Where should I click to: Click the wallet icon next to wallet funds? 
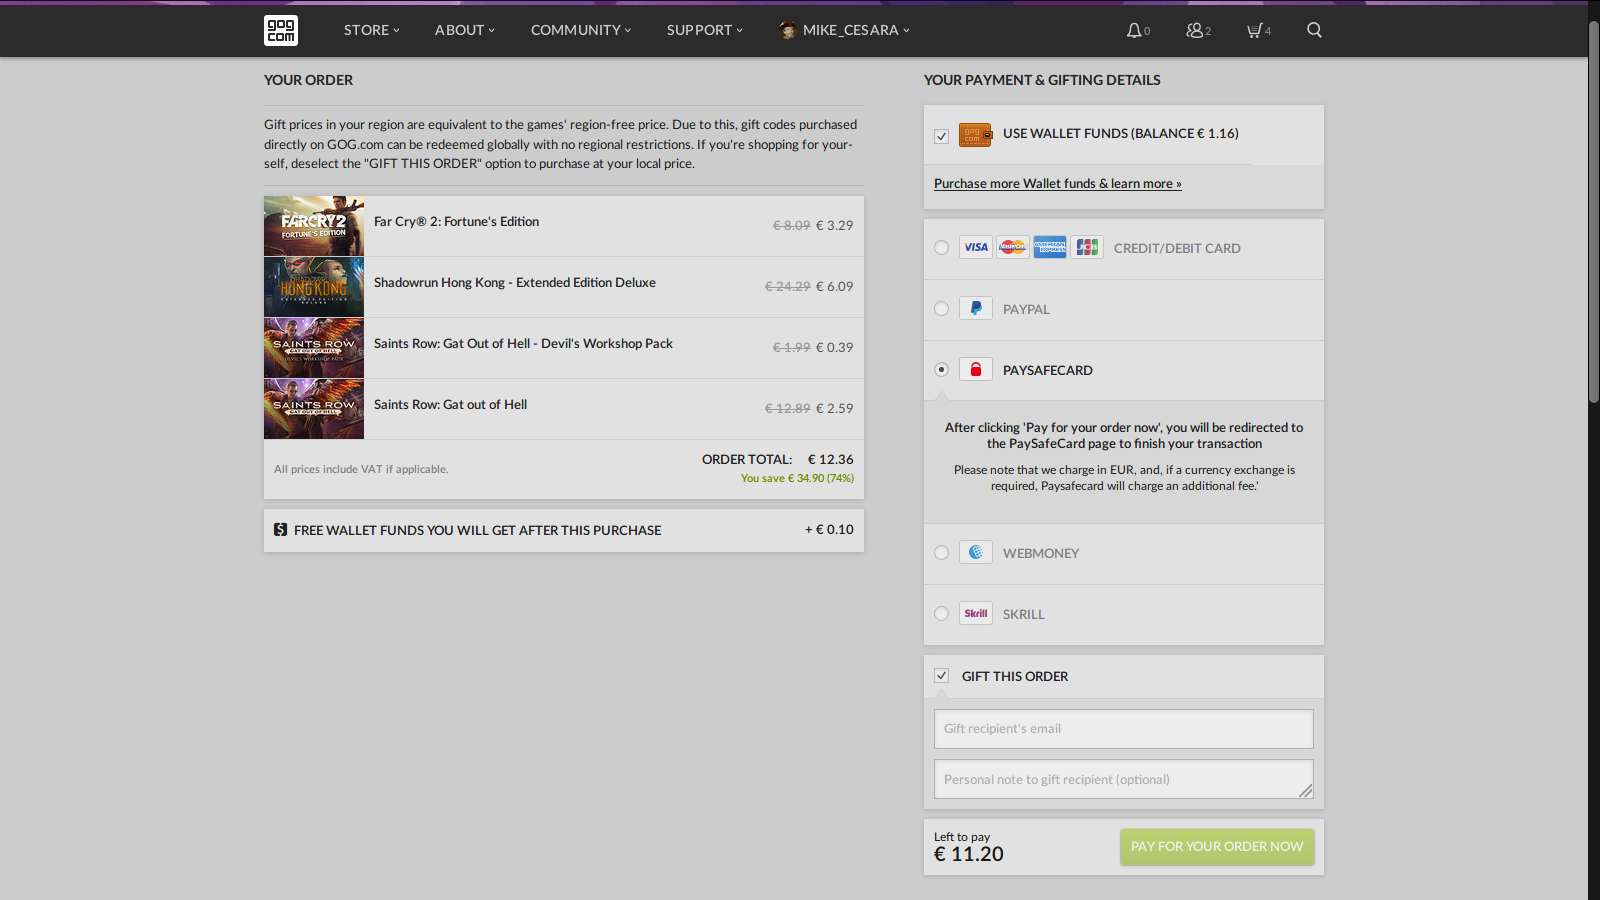click(x=975, y=134)
